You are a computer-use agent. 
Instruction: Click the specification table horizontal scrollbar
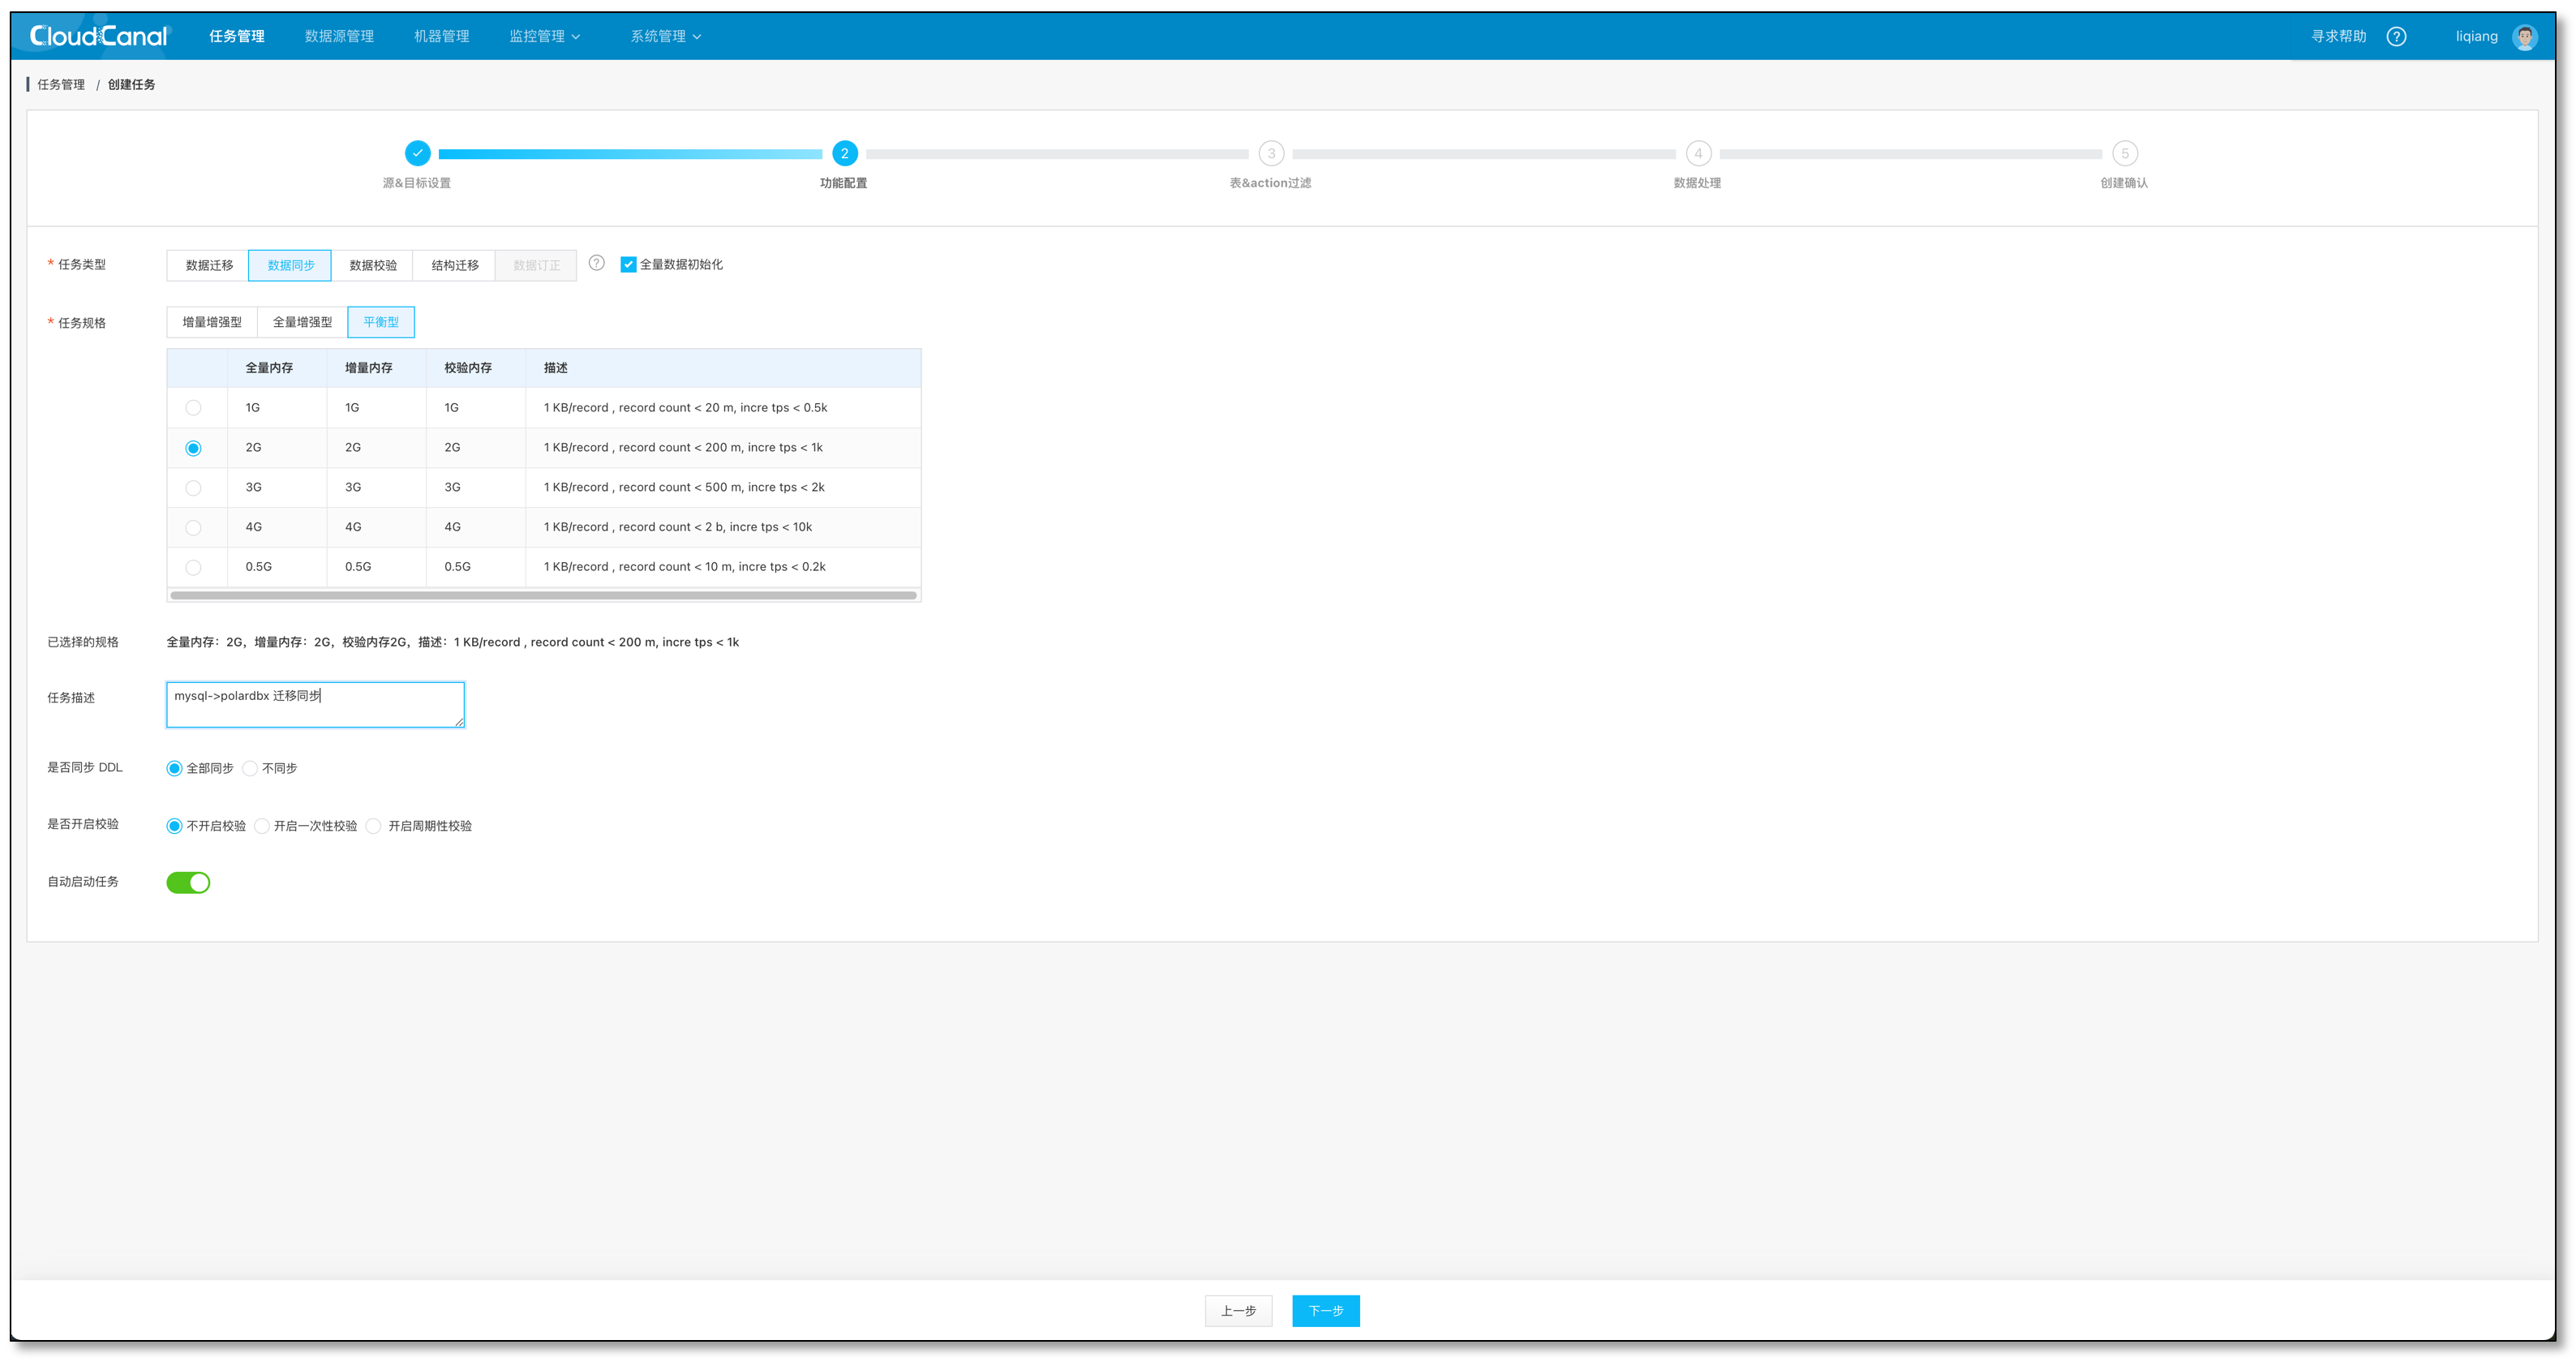pos(543,595)
